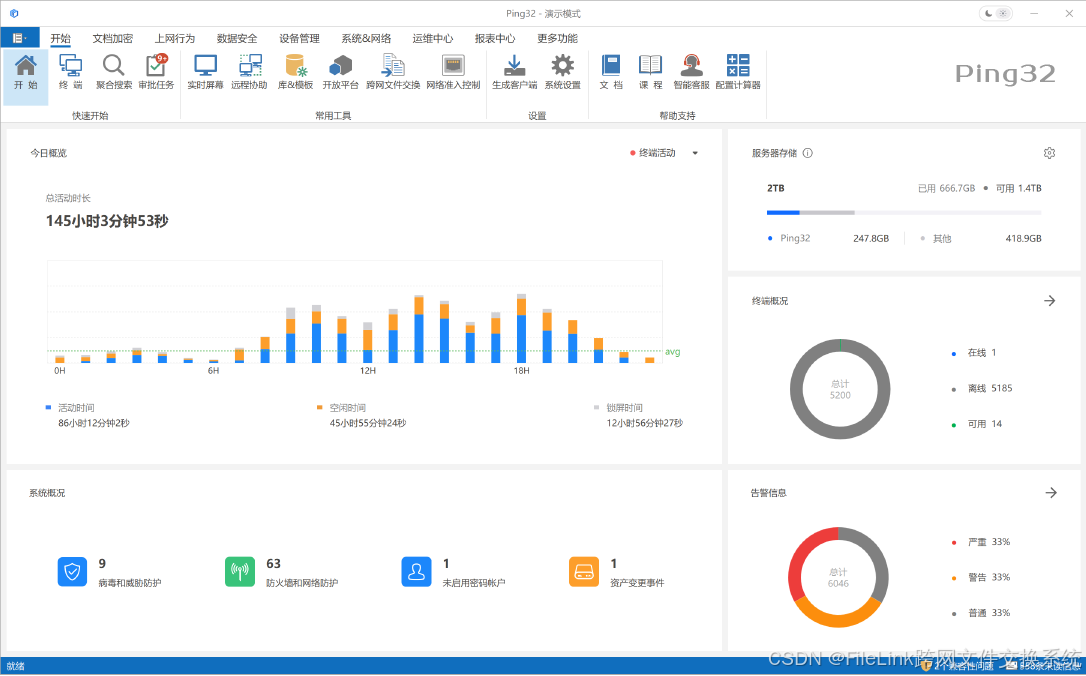The image size is (1086, 676).
Task: Click the 86小时12分钟2秒 activity value
Action: (94, 422)
